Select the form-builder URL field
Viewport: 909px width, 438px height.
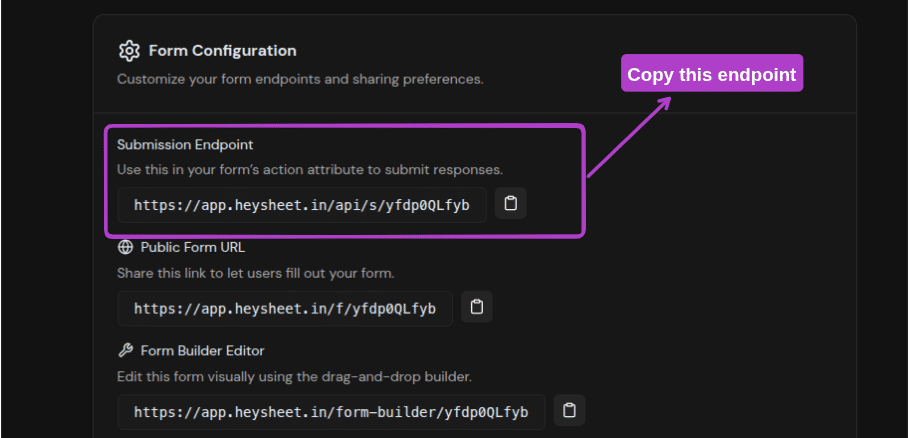[331, 412]
